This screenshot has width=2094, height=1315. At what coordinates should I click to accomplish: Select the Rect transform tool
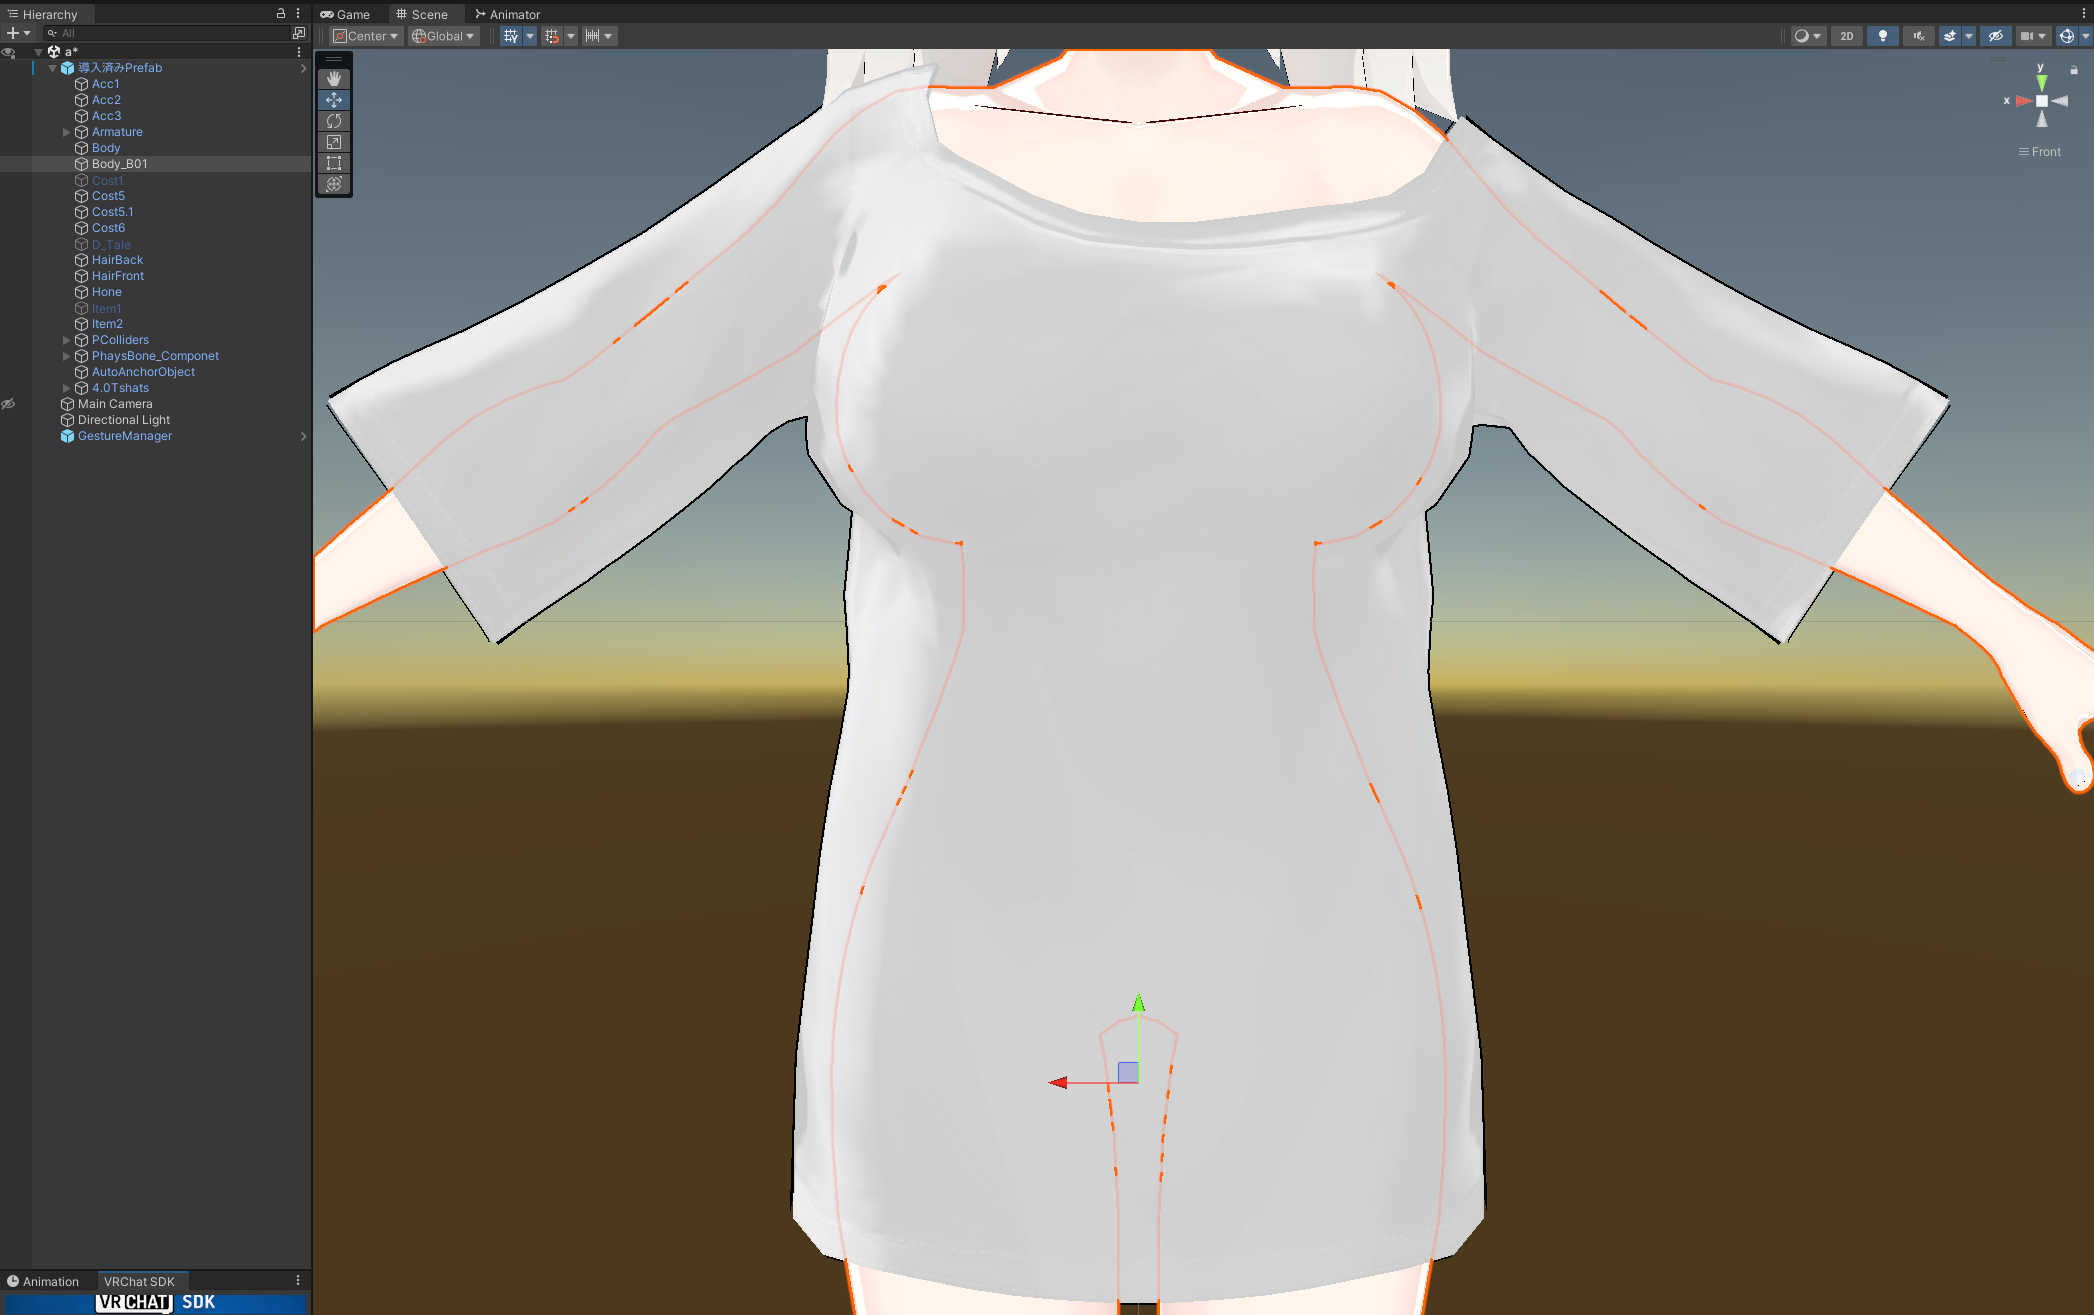click(334, 163)
